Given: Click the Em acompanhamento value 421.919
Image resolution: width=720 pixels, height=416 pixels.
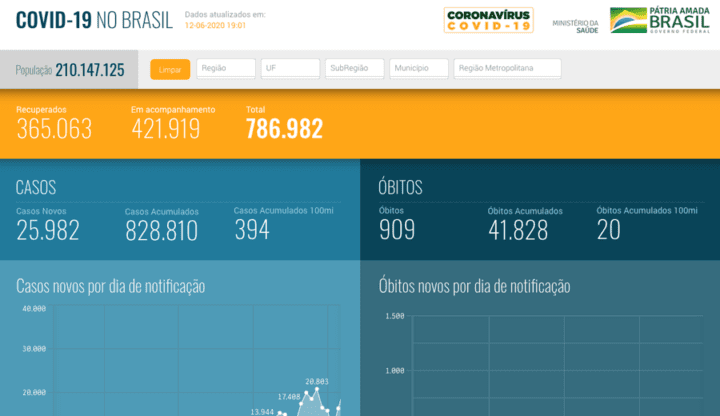Looking at the screenshot, I should coord(166,129).
